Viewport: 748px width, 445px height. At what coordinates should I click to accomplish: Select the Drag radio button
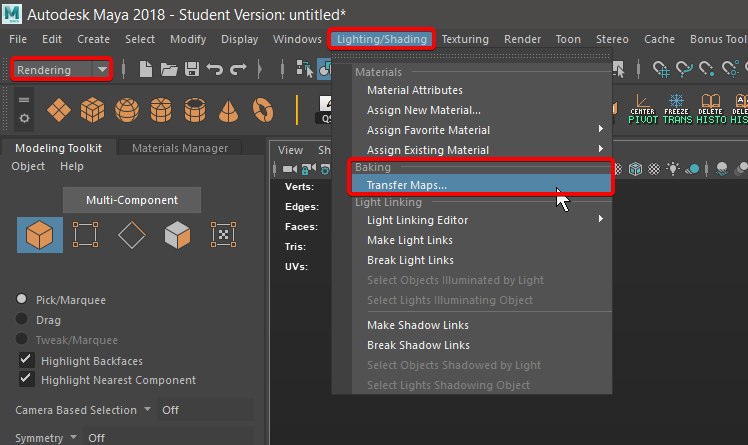pyautogui.click(x=21, y=319)
